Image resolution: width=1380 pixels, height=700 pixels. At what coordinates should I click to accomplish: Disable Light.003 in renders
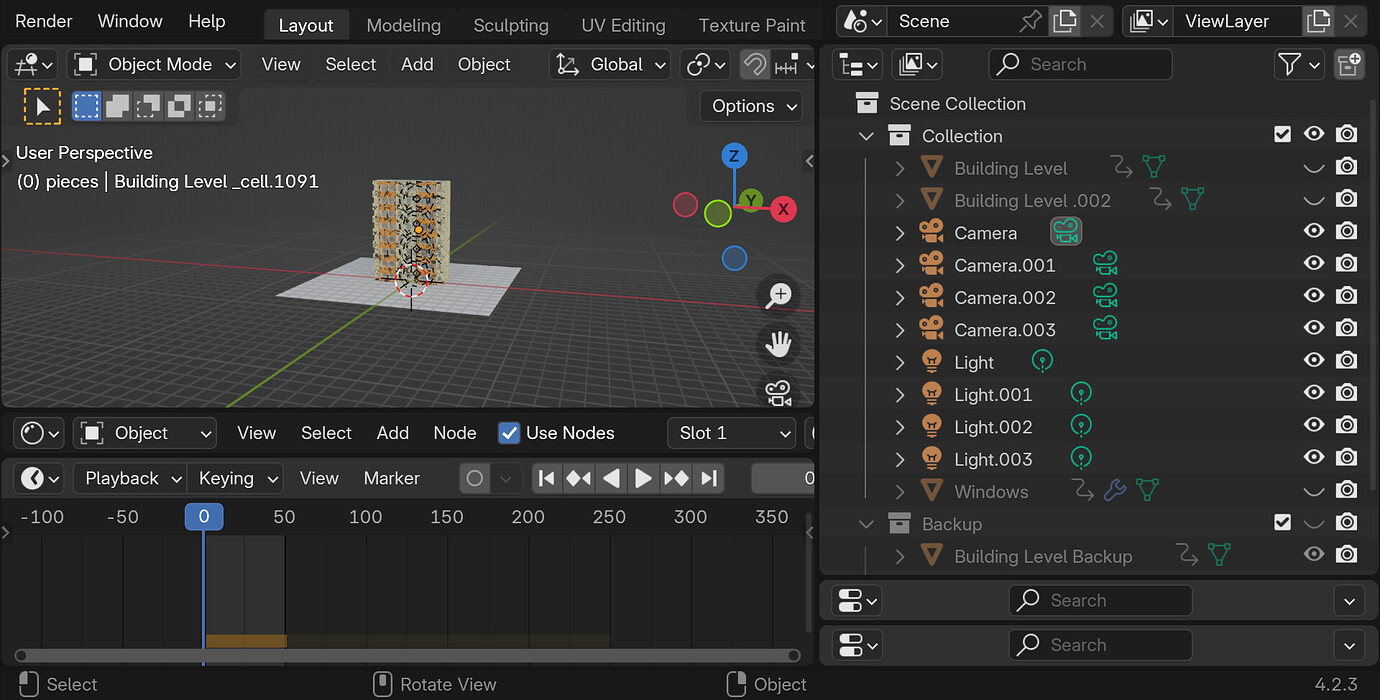click(x=1347, y=457)
